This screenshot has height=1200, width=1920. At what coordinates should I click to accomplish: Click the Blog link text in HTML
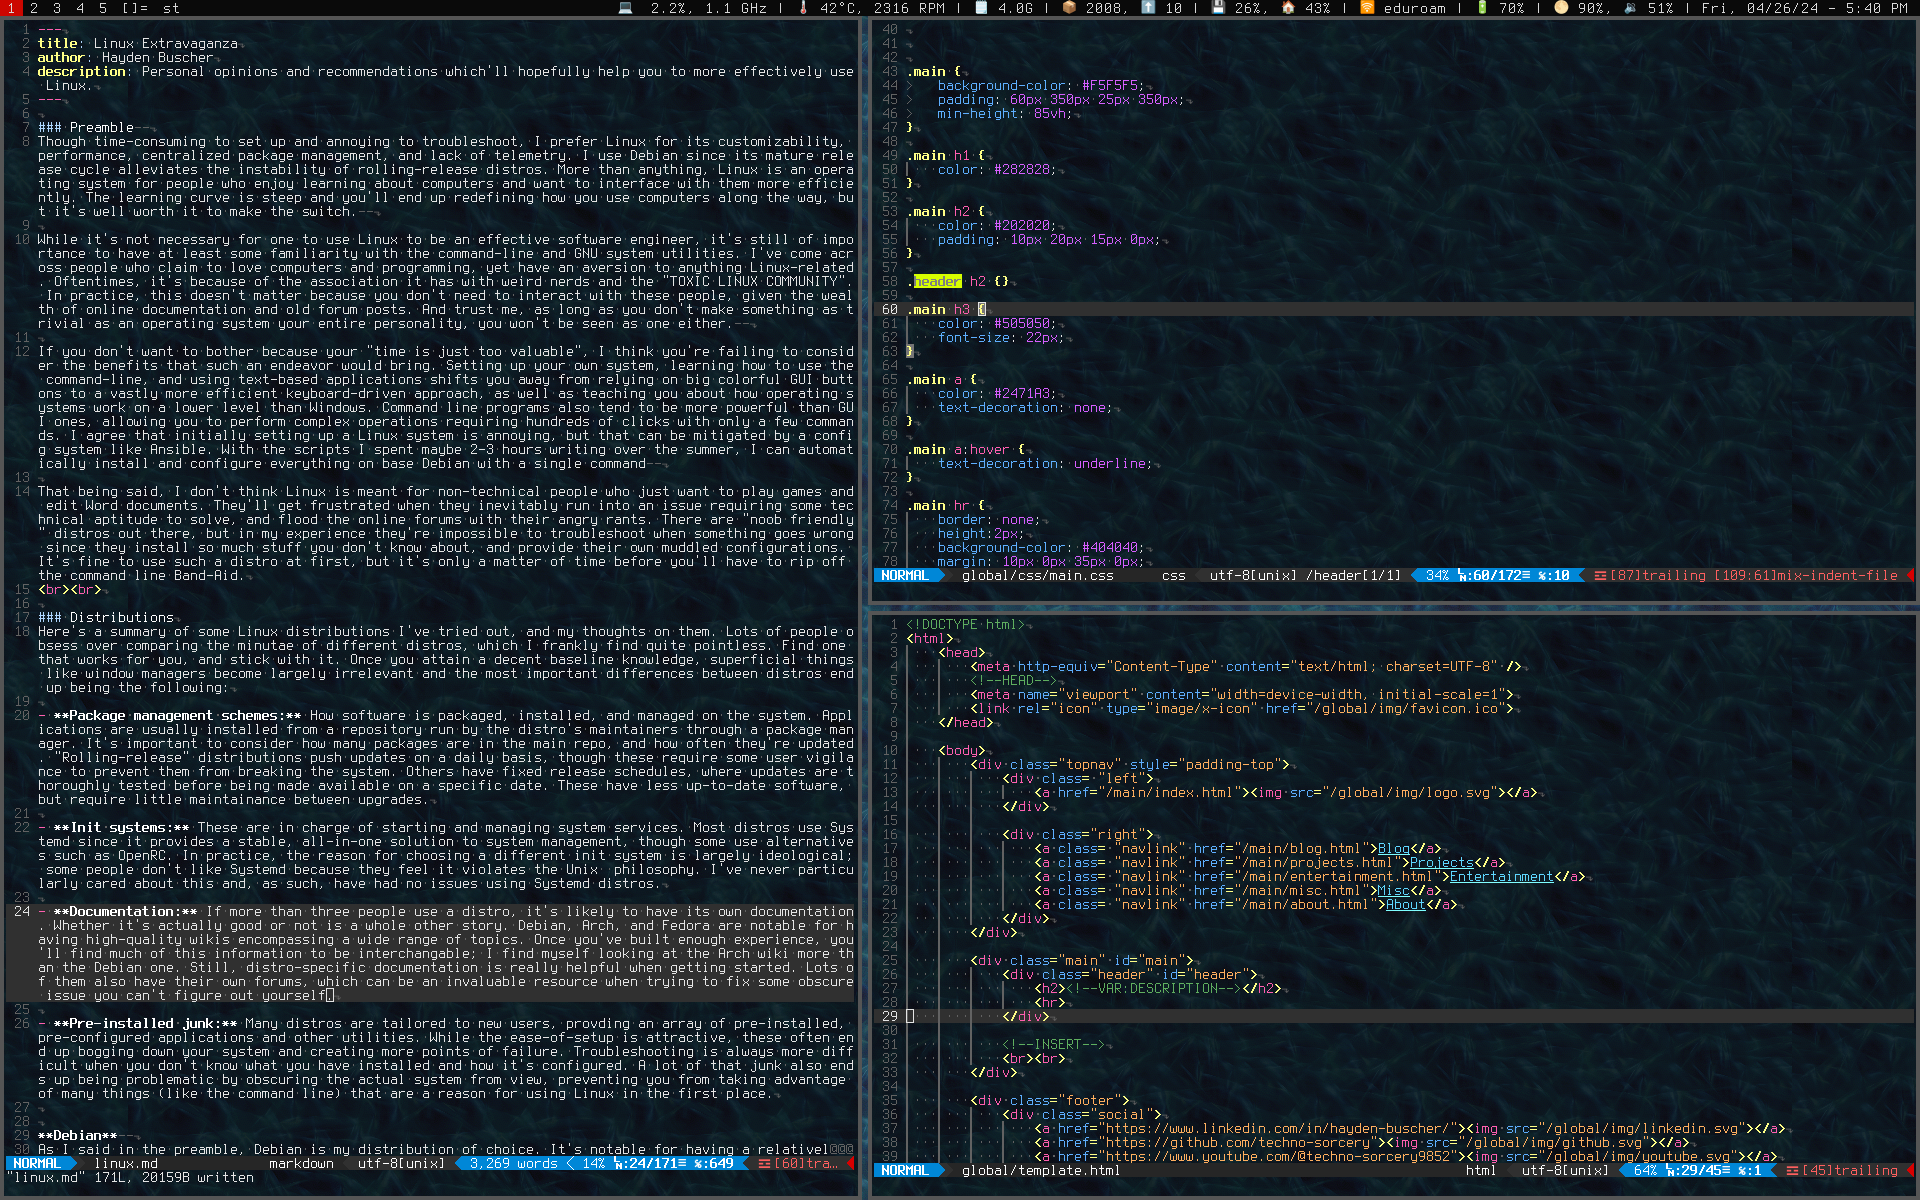(x=1394, y=848)
